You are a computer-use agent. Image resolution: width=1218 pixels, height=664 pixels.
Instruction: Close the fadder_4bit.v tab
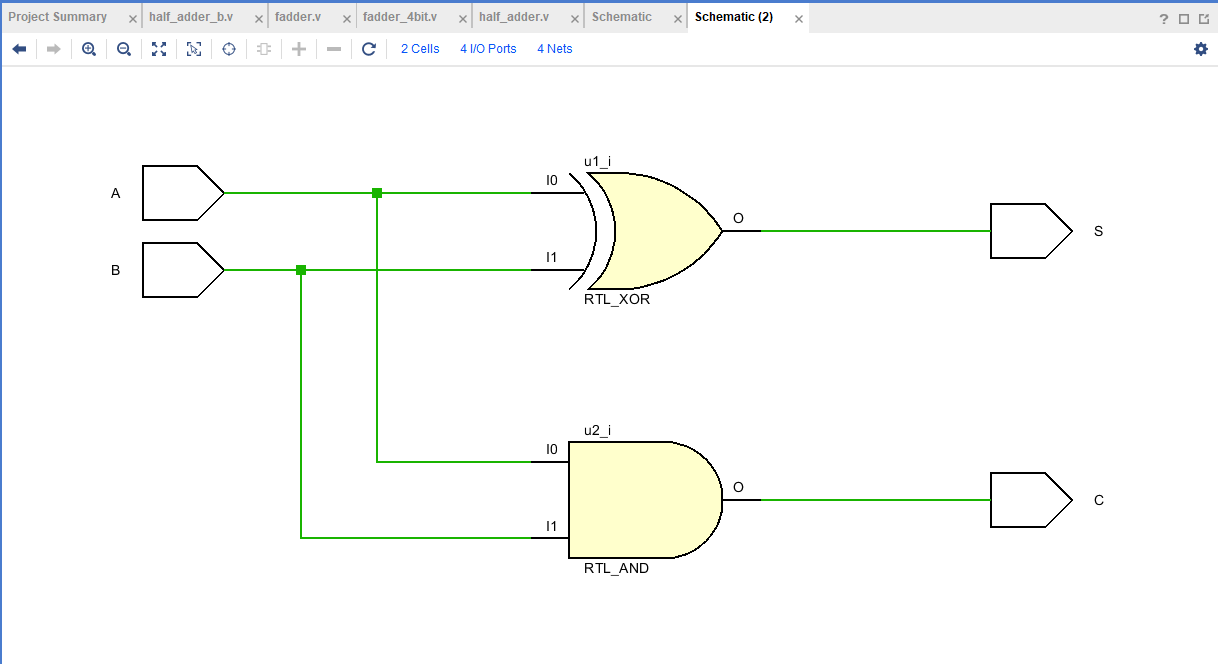click(461, 19)
